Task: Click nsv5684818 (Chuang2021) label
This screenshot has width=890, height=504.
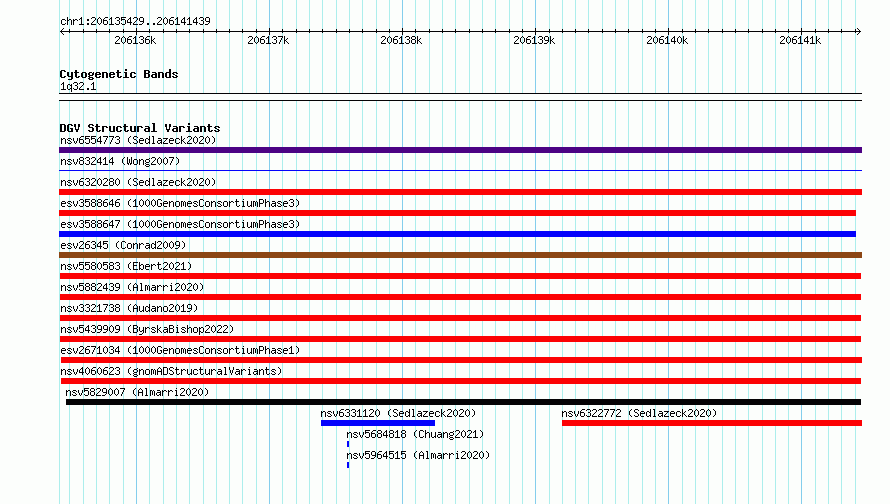Action: (x=415, y=434)
